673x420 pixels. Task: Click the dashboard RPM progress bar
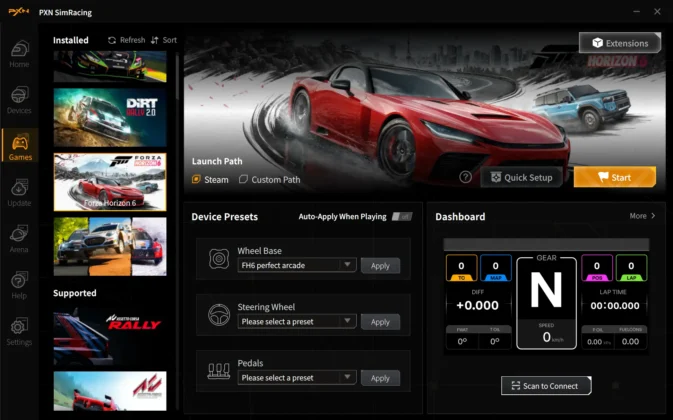click(x=546, y=245)
